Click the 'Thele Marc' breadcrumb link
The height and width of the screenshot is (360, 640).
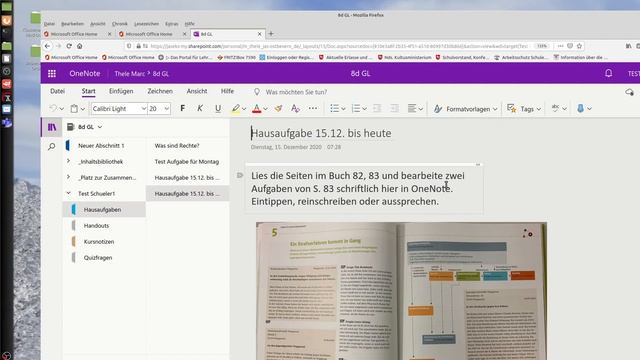pyautogui.click(x=129, y=74)
